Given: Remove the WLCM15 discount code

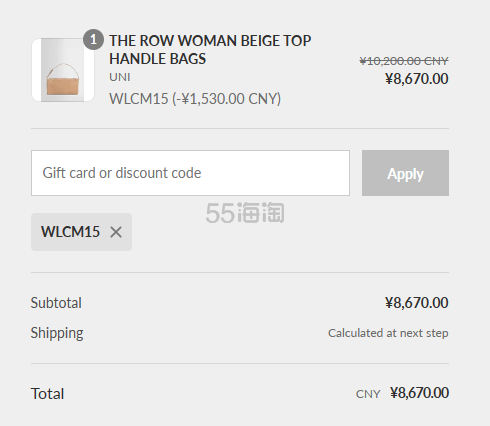Looking at the screenshot, I should tap(116, 232).
